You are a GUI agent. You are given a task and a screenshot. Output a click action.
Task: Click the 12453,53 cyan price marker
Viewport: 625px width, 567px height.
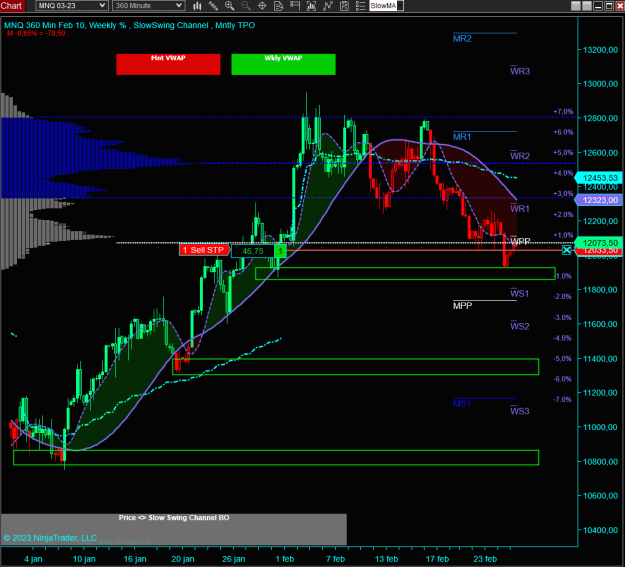[599, 178]
